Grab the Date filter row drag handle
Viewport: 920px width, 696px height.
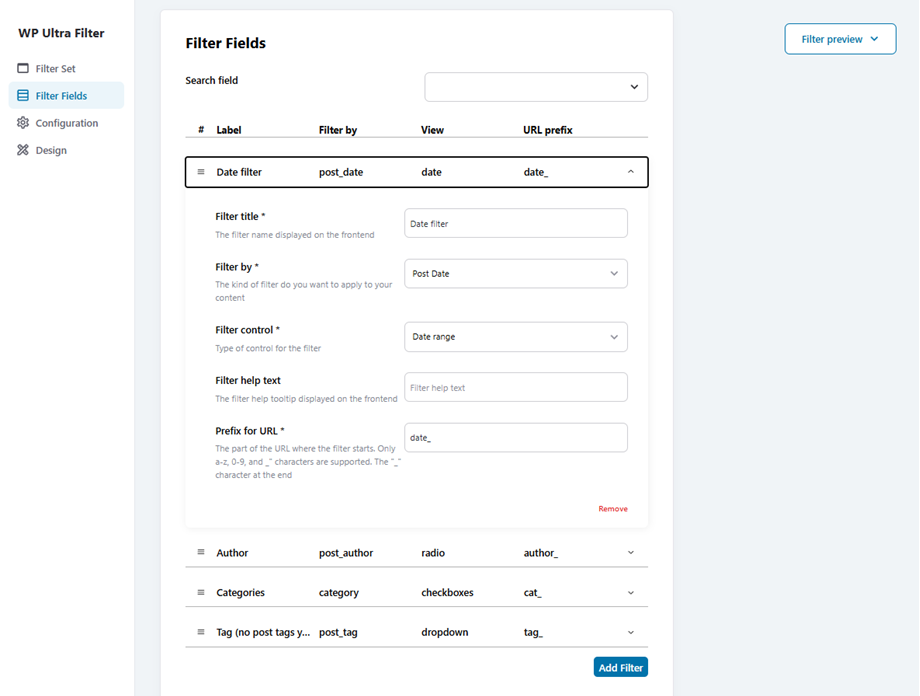(201, 172)
